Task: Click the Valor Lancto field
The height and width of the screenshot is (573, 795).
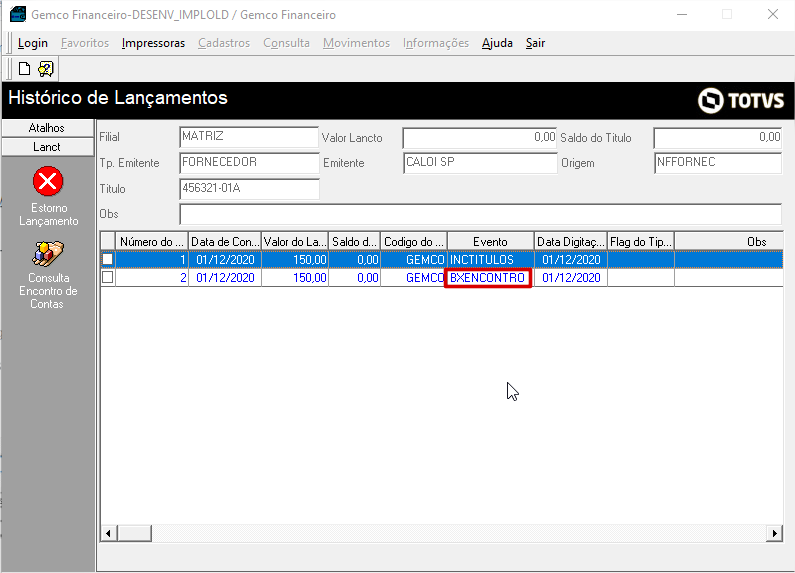Action: [480, 138]
